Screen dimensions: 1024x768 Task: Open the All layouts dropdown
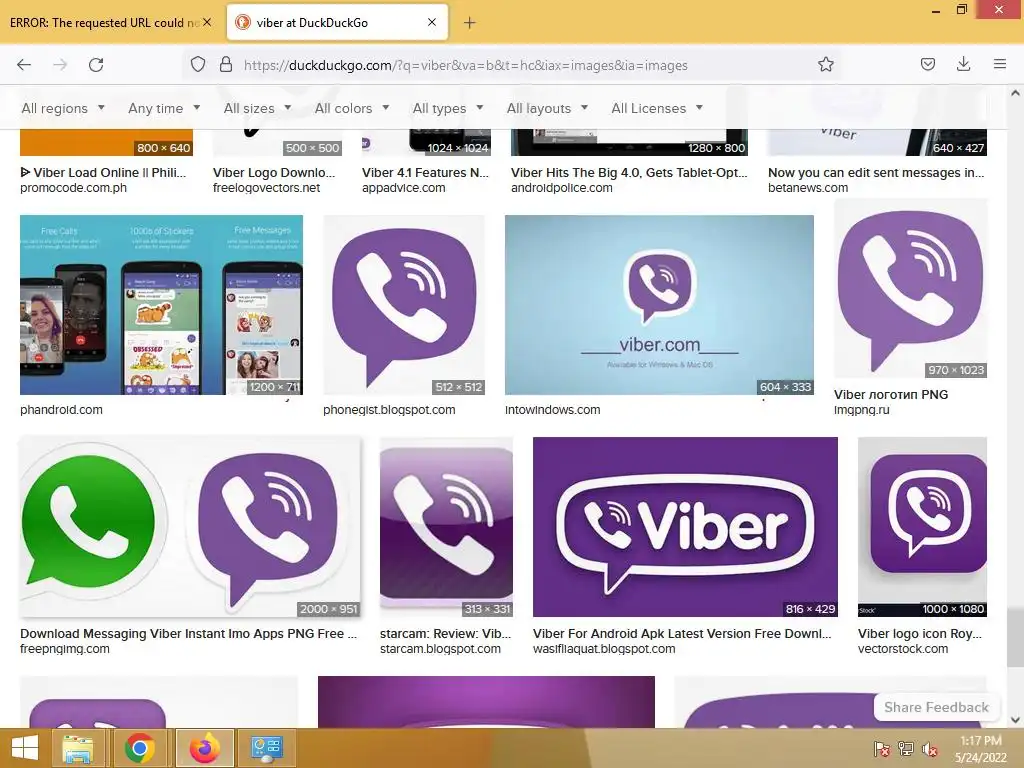[x=547, y=108]
